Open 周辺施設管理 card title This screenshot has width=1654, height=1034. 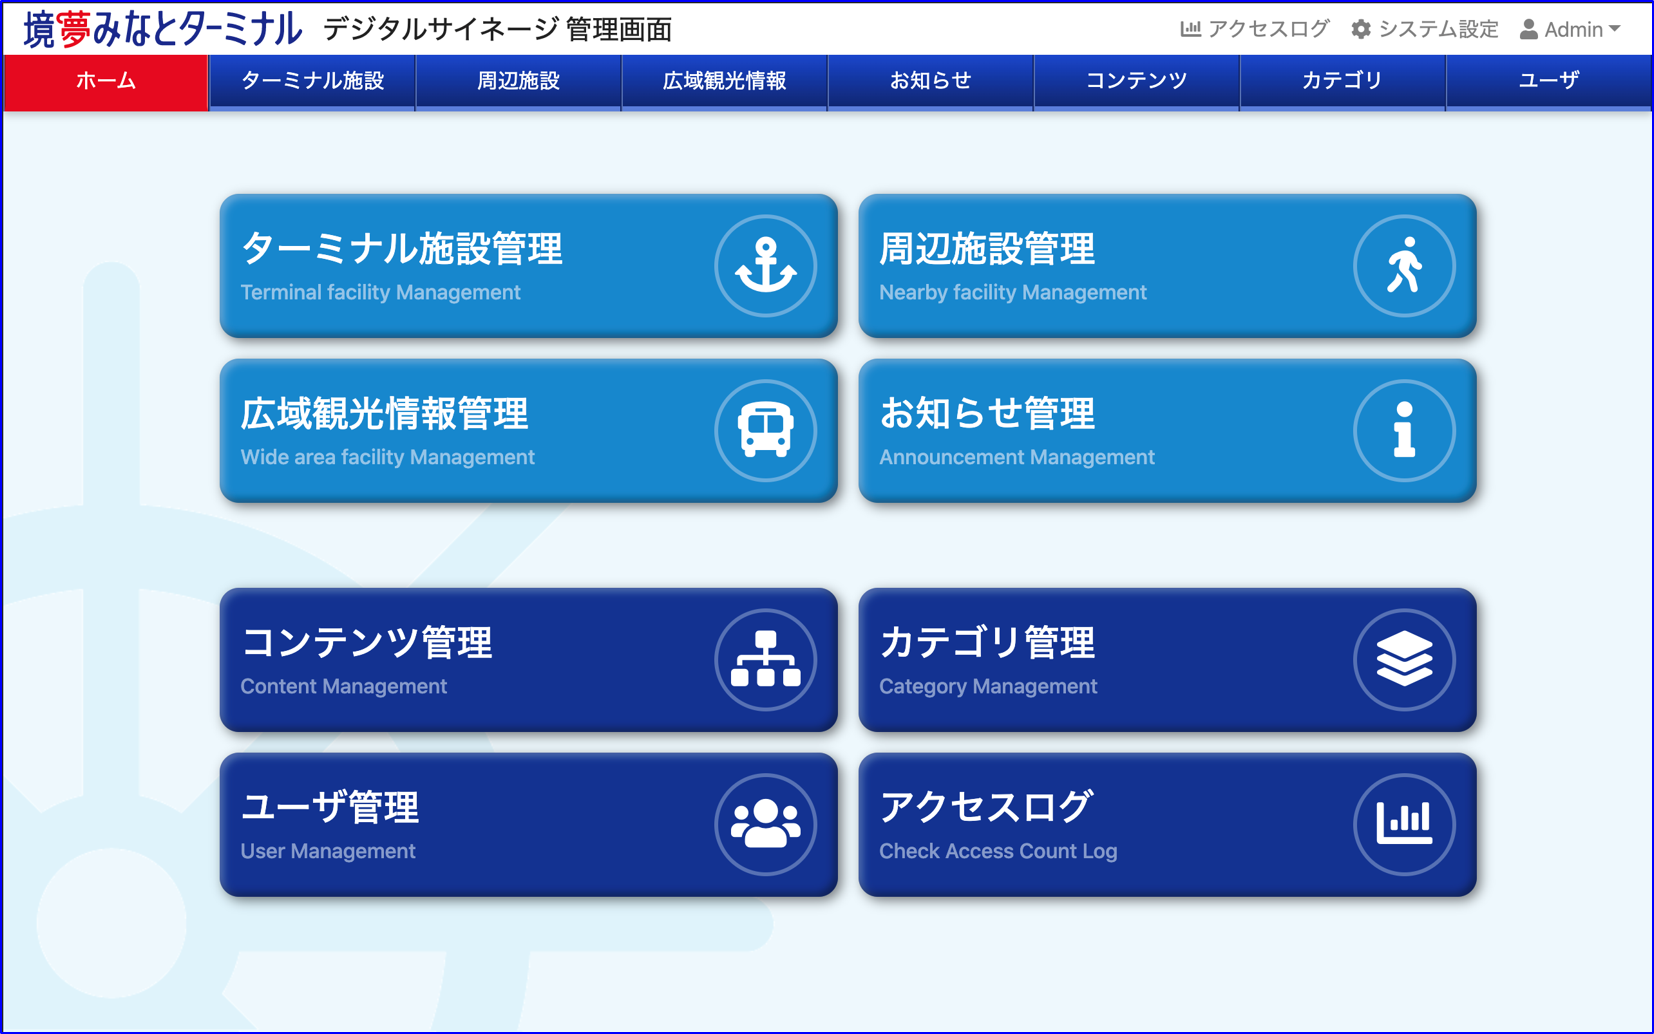[x=987, y=249]
